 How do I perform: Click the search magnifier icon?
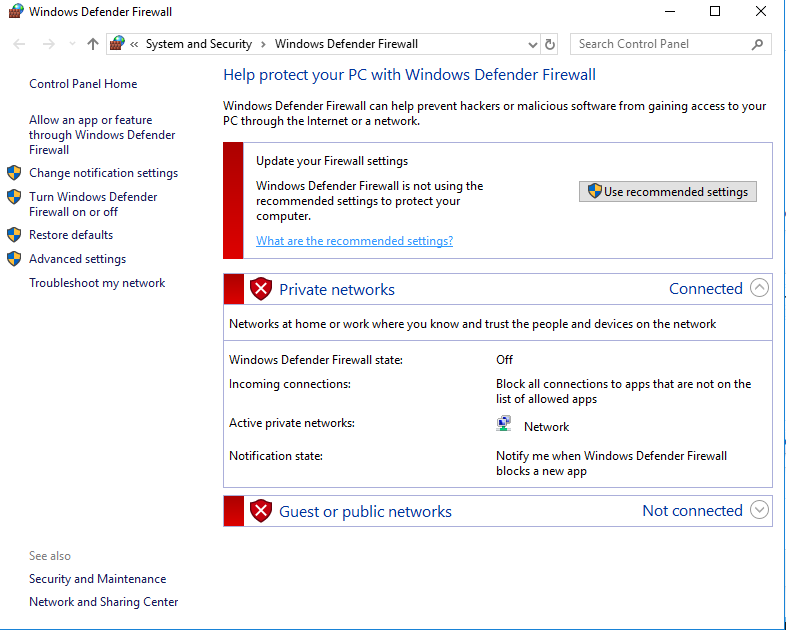coord(757,44)
